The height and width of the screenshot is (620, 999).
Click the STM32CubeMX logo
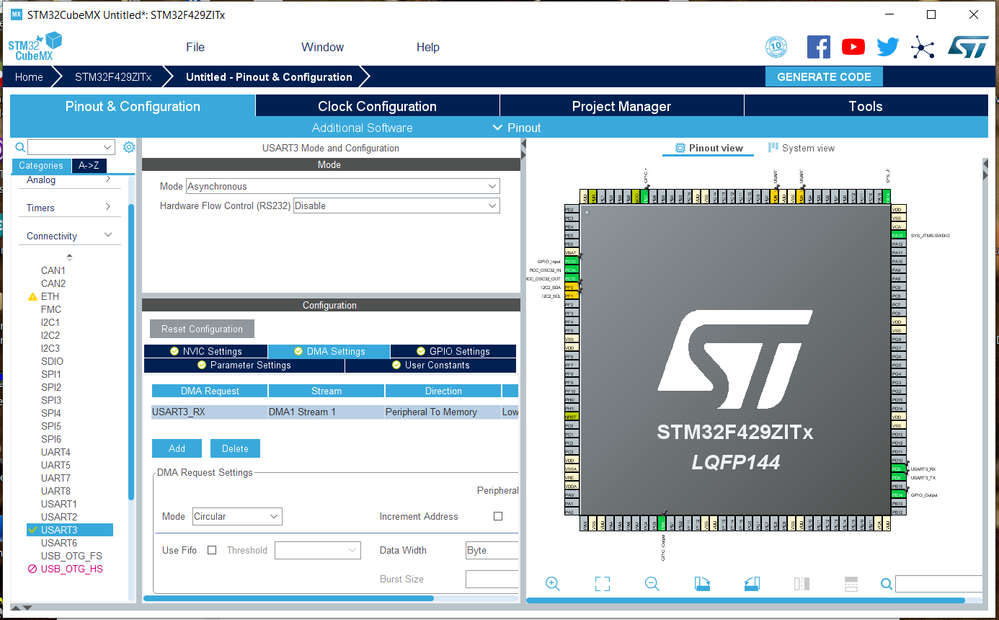coord(35,47)
